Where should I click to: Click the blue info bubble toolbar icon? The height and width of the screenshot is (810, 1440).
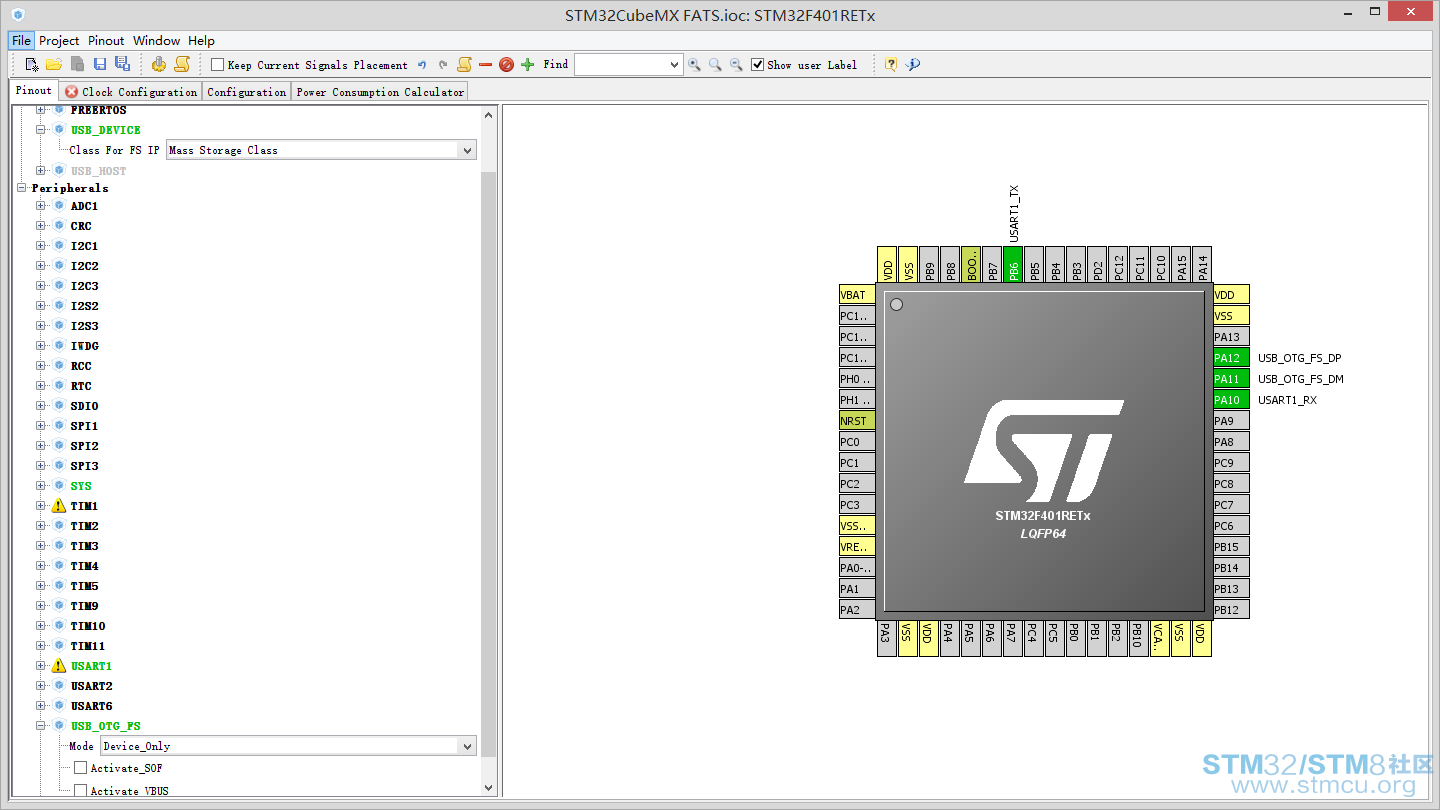(x=912, y=65)
